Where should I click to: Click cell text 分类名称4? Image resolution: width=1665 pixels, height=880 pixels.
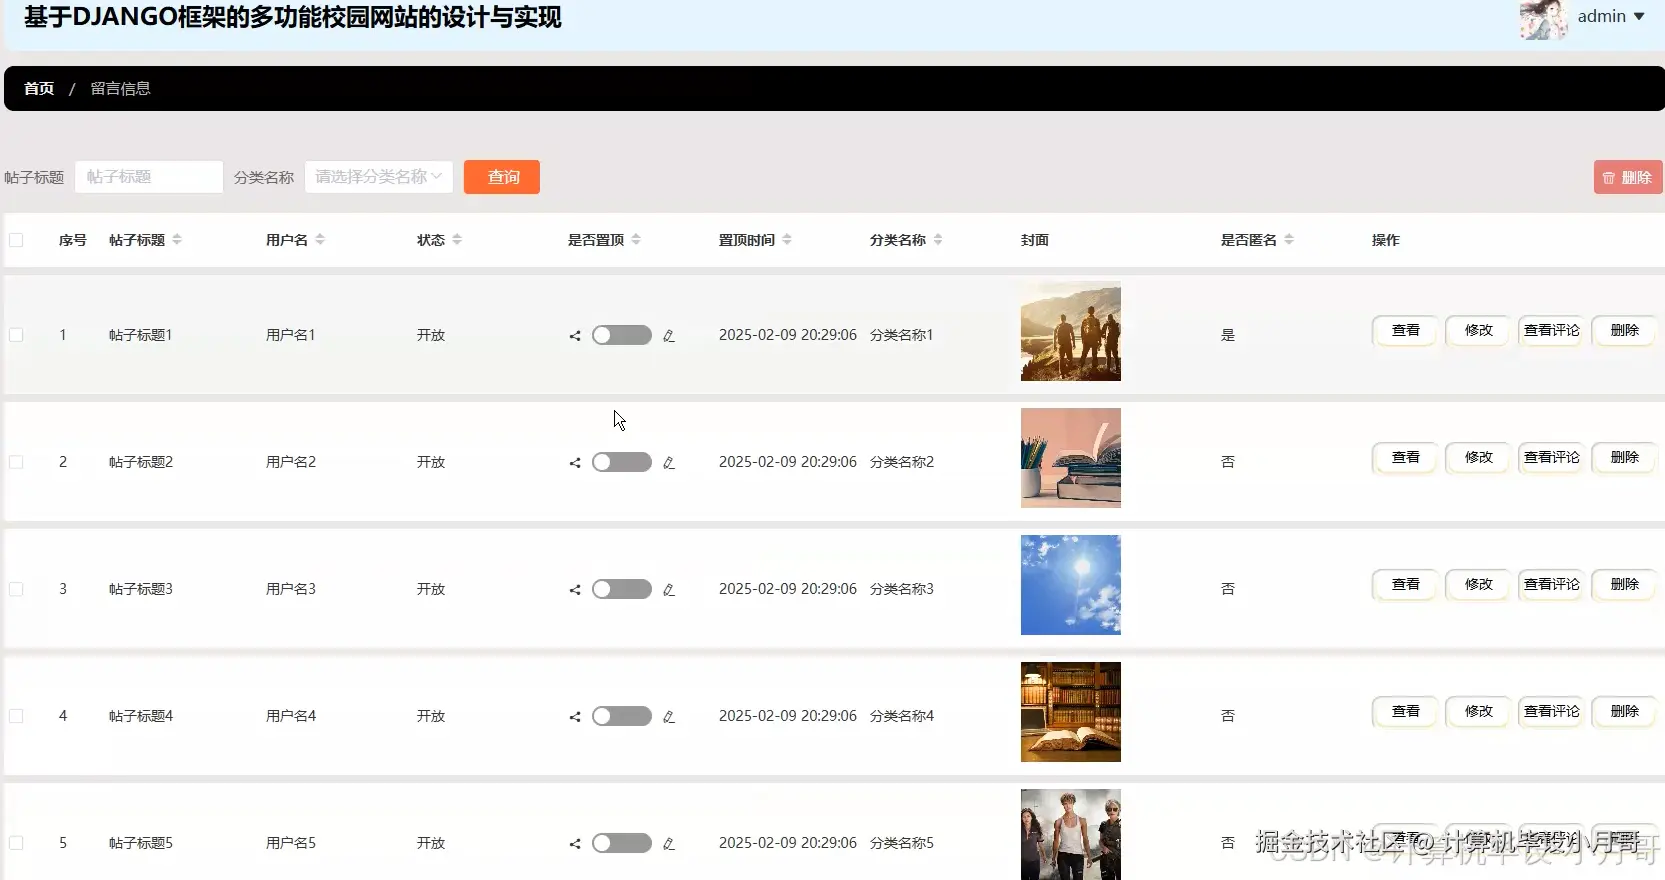pyautogui.click(x=902, y=716)
